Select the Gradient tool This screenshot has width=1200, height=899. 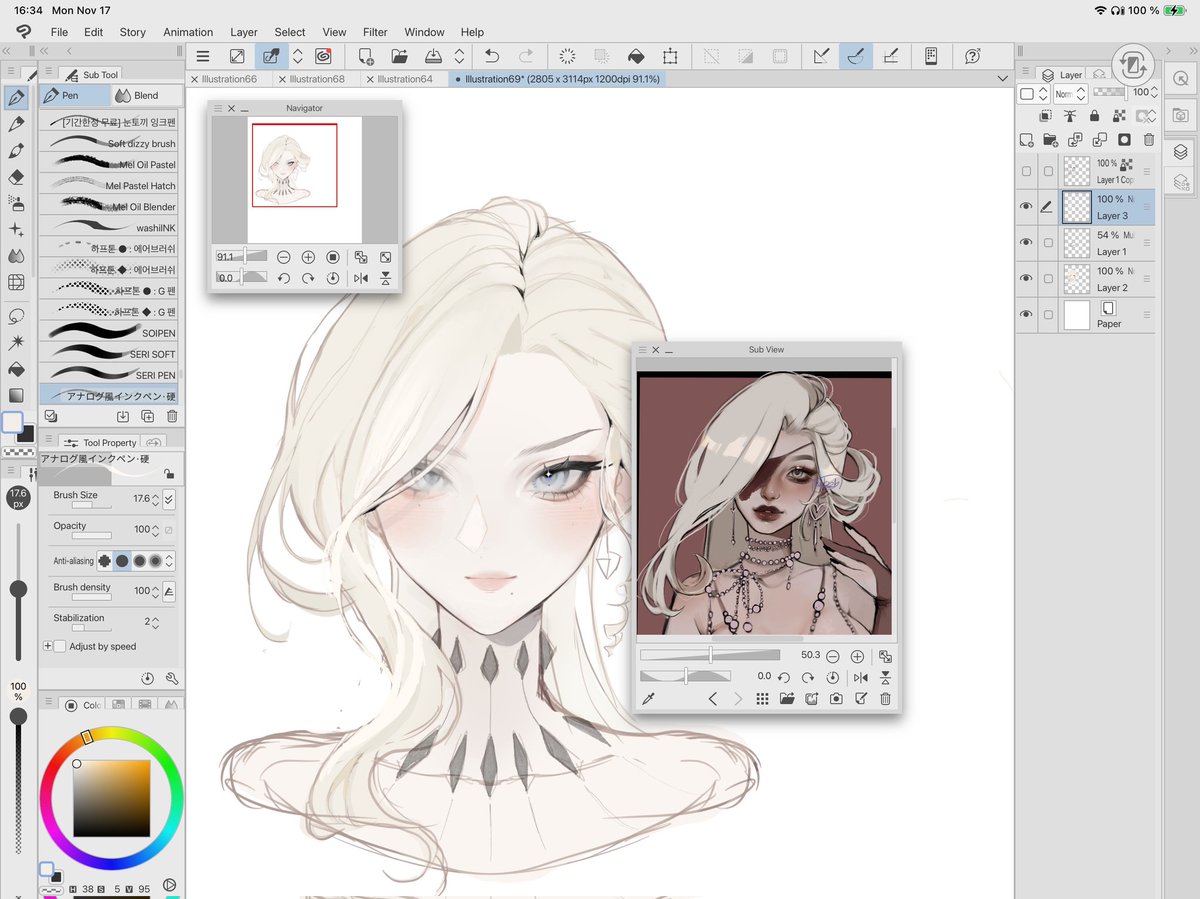[16, 395]
